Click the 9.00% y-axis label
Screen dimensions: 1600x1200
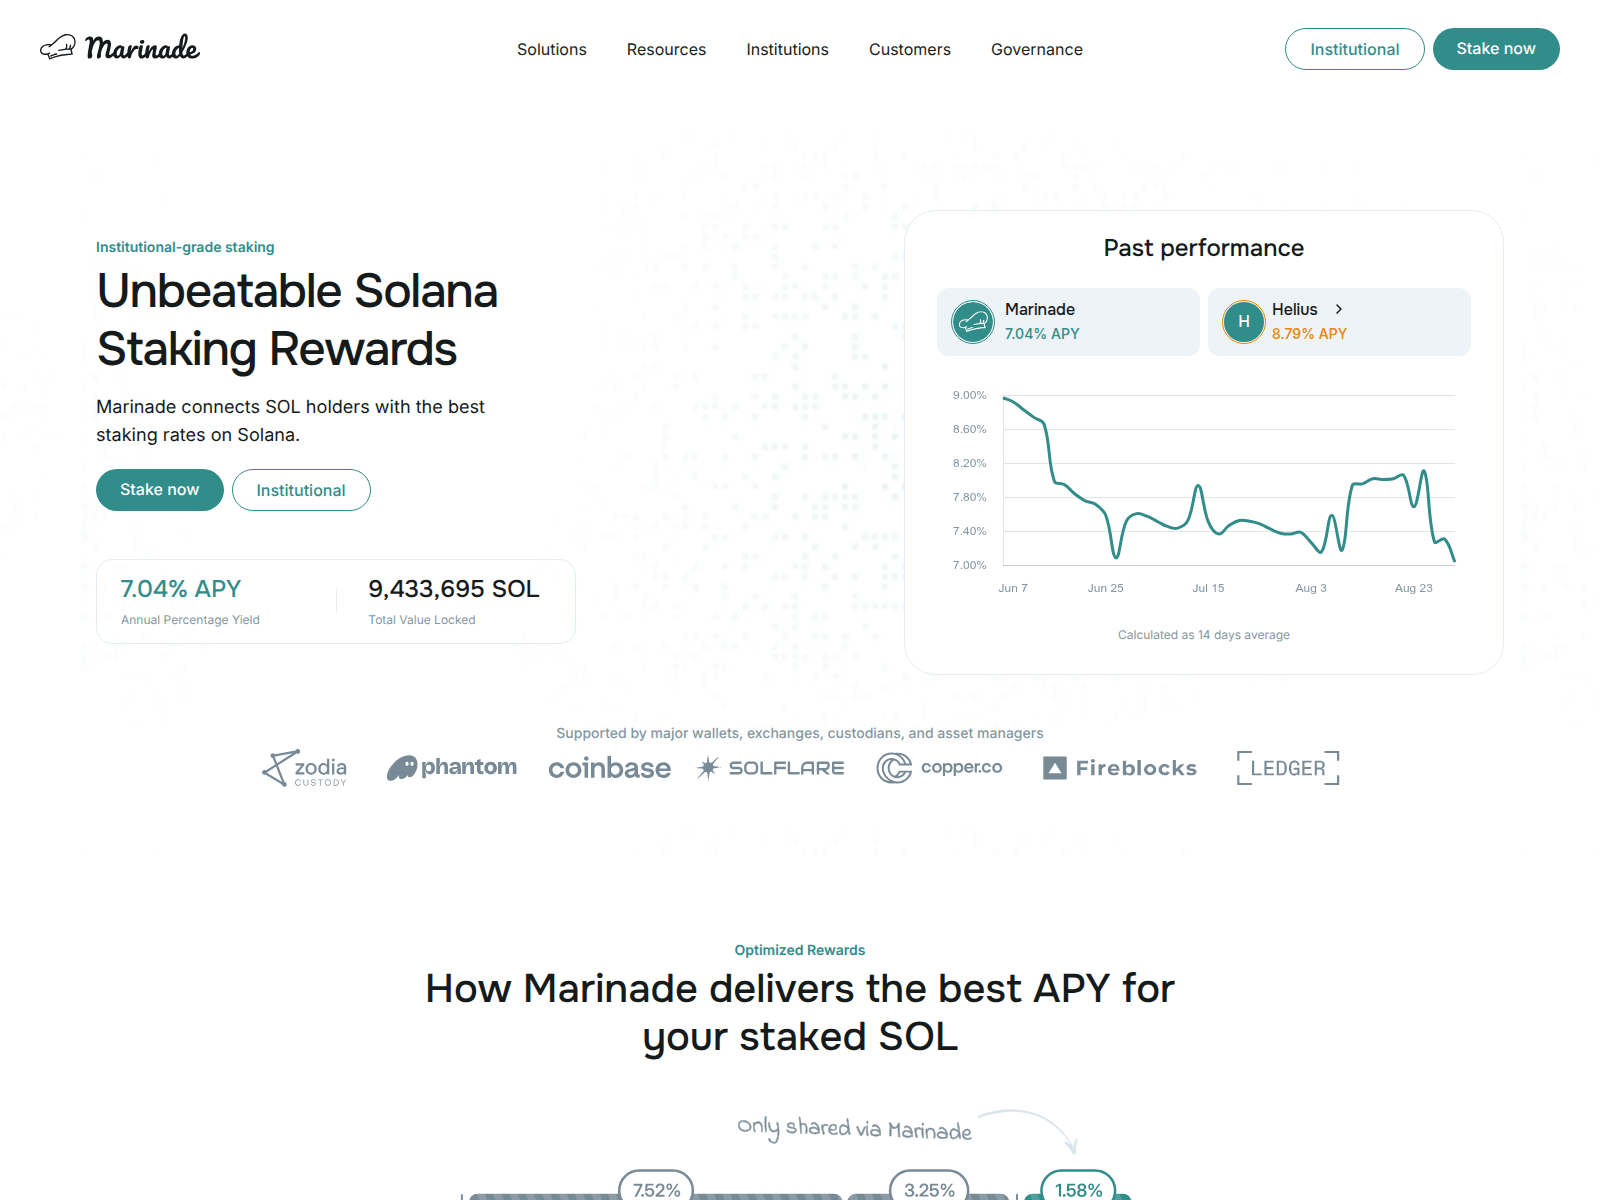[x=969, y=395]
